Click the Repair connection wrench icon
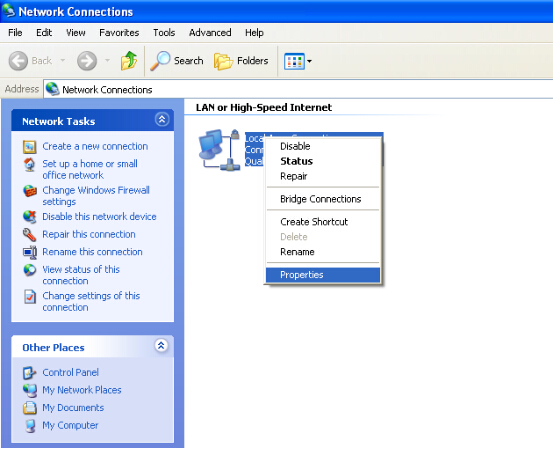 point(30,235)
